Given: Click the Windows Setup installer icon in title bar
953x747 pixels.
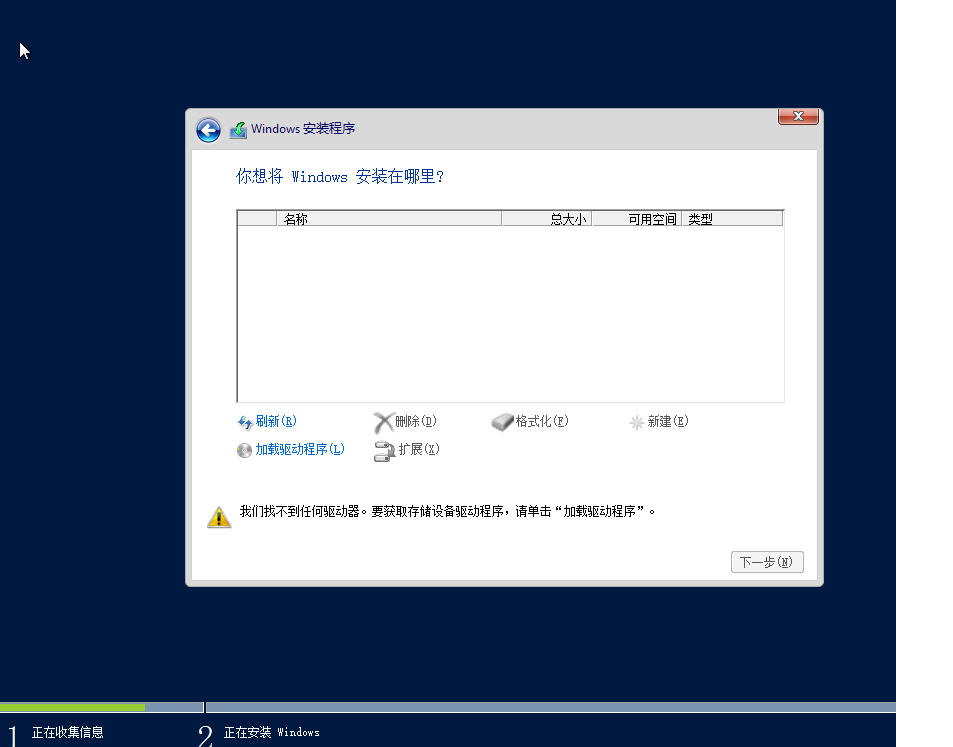Looking at the screenshot, I should pyautogui.click(x=238, y=129).
